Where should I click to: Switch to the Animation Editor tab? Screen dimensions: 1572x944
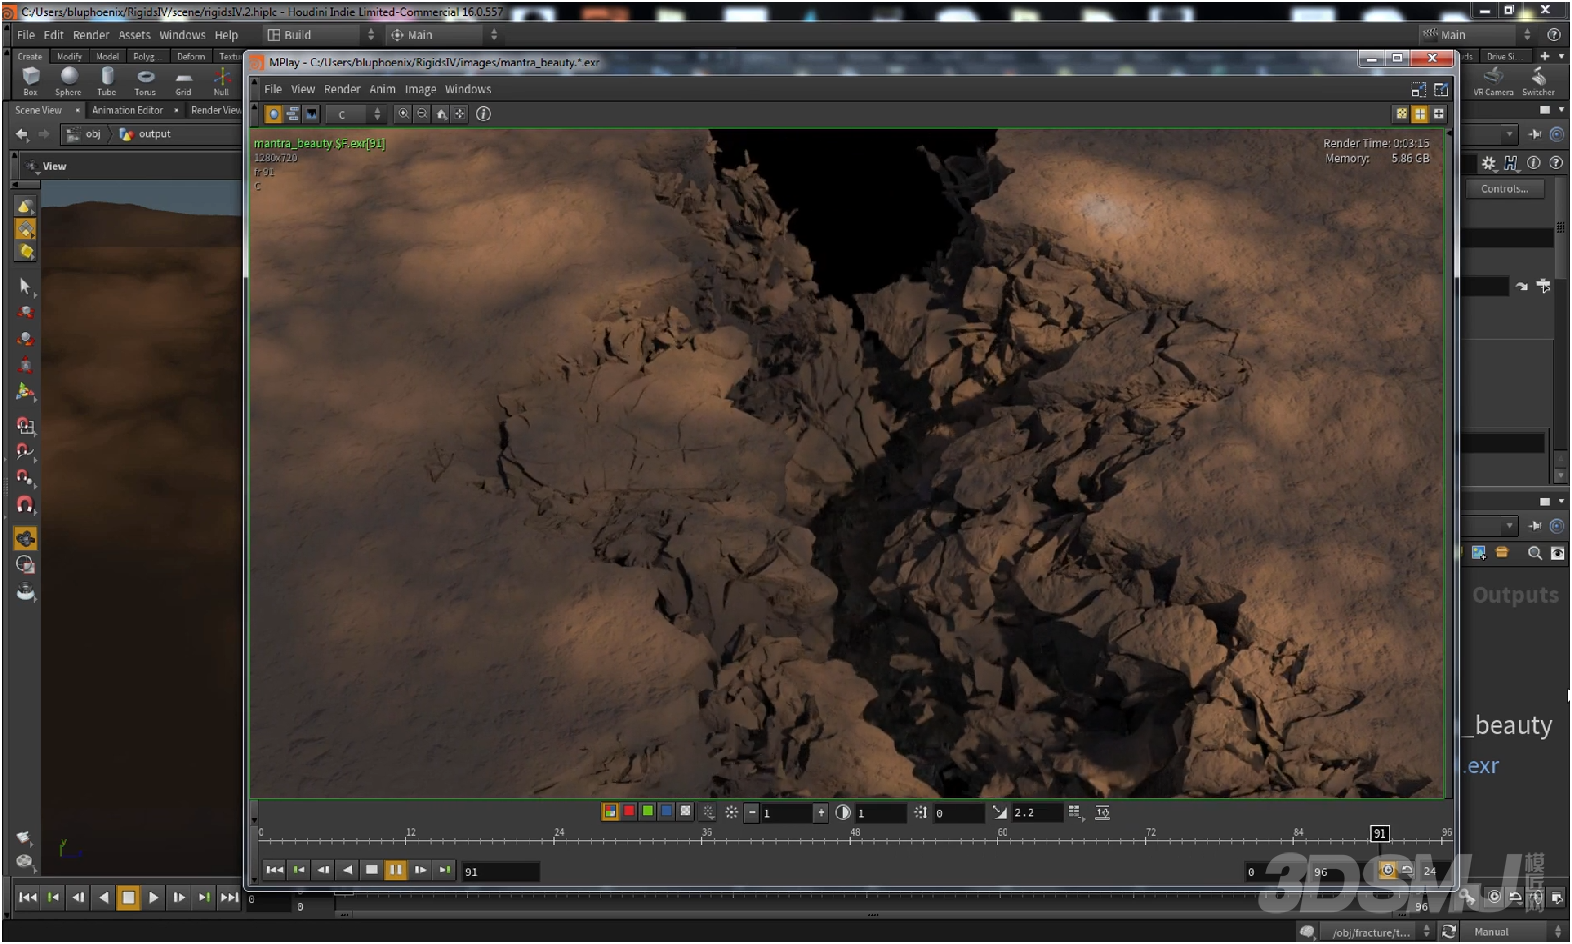[128, 110]
